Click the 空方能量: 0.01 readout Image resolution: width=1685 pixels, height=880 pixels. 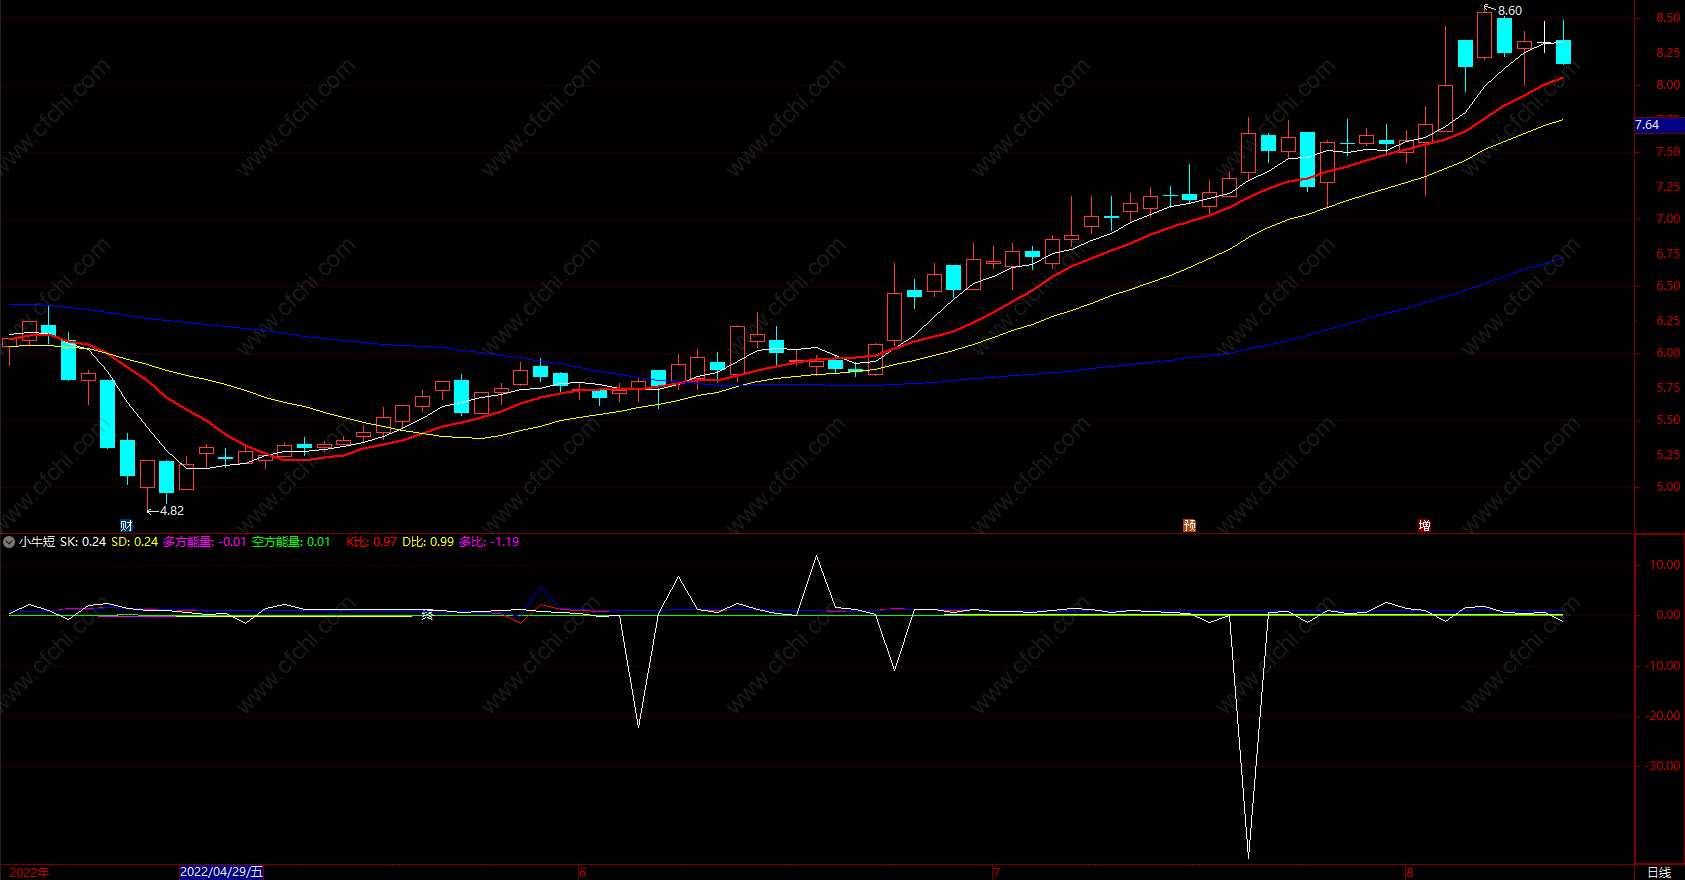point(291,542)
